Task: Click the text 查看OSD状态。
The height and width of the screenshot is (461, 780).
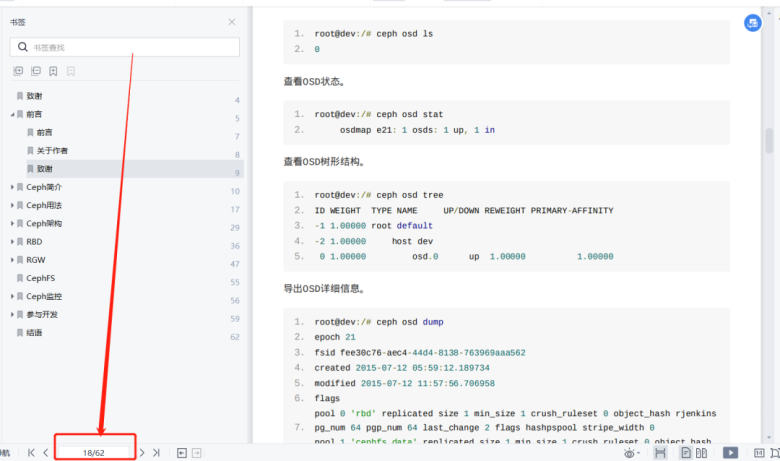Action: (x=314, y=82)
